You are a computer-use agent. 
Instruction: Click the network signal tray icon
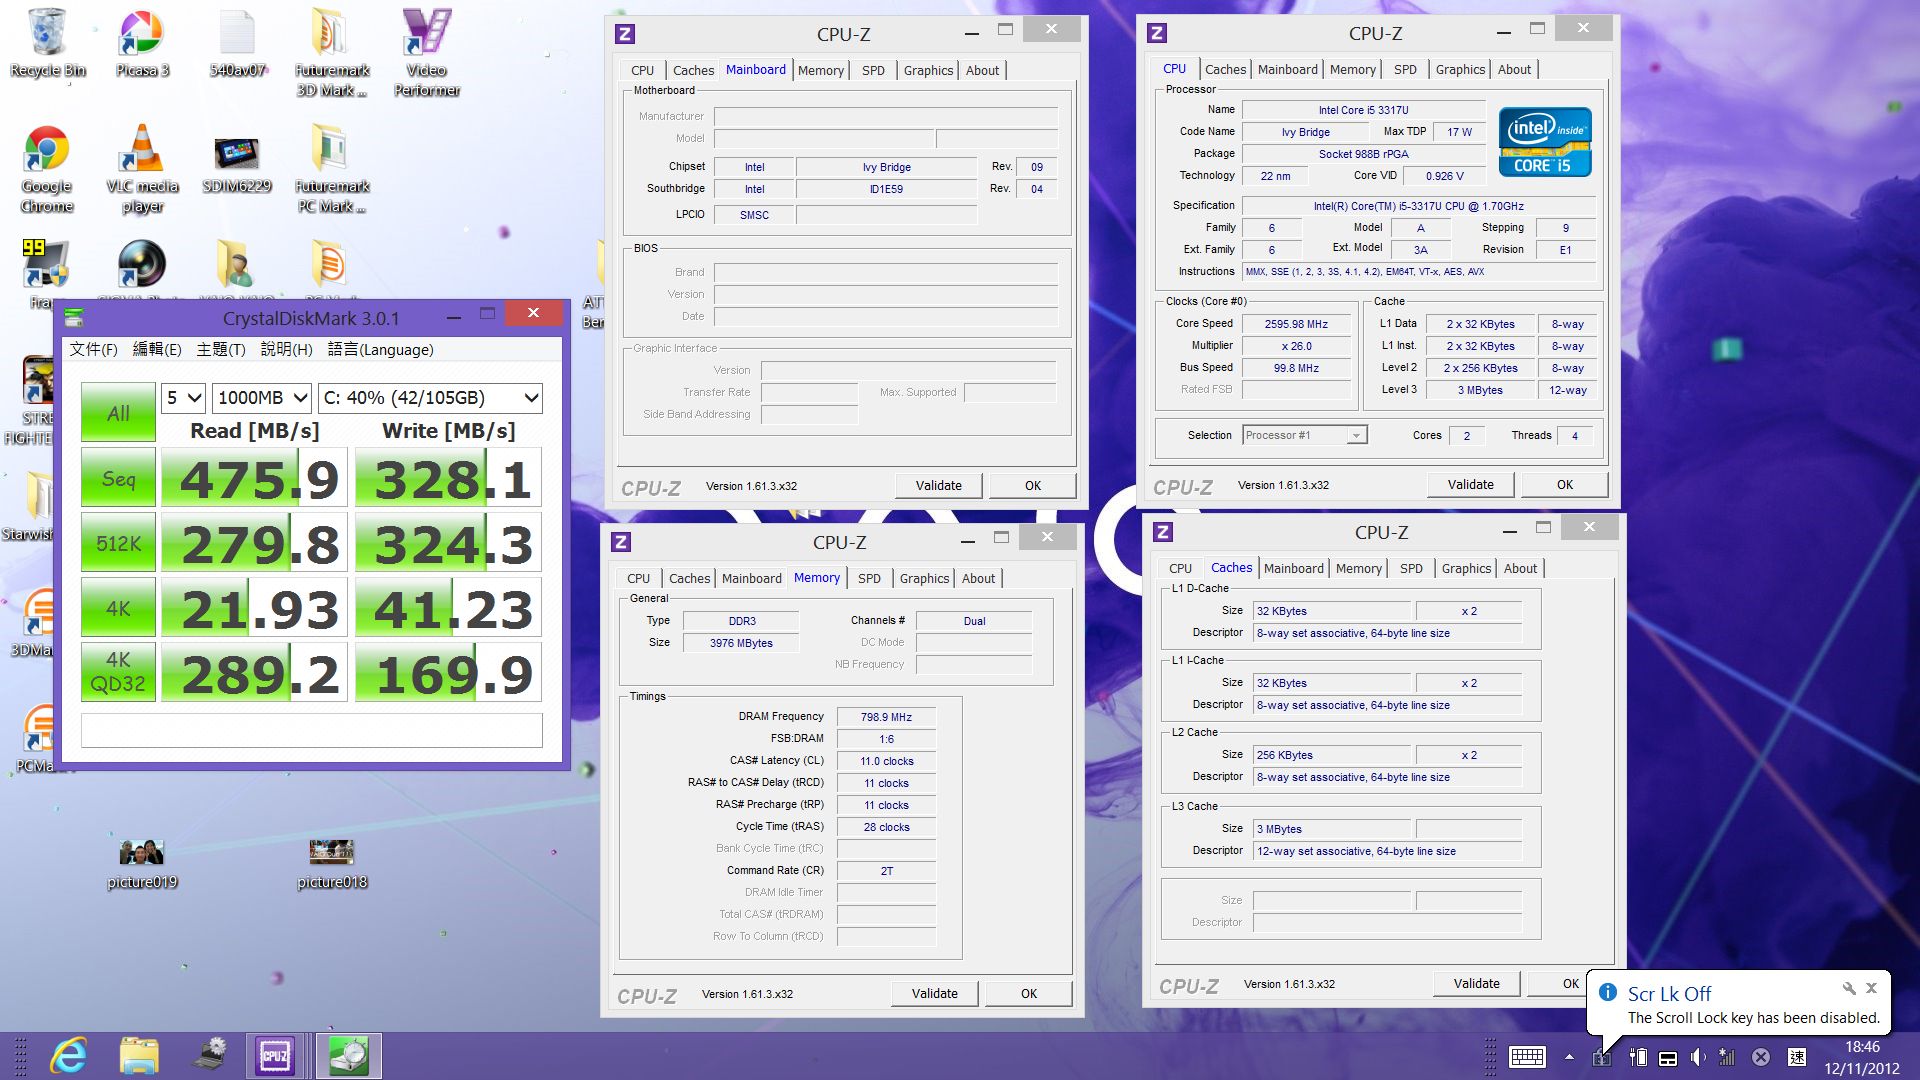pyautogui.click(x=1727, y=1057)
